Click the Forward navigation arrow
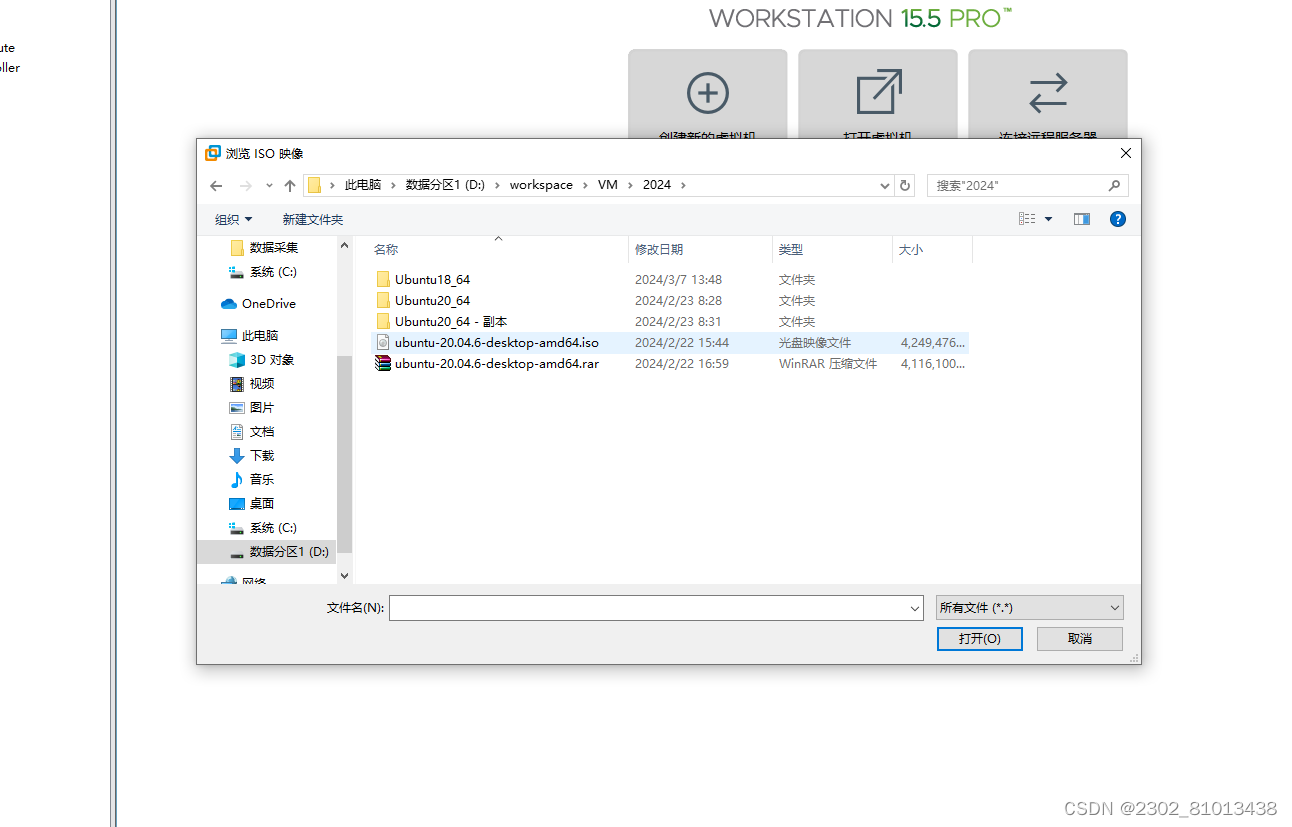The width and height of the screenshot is (1292, 827). [x=245, y=186]
